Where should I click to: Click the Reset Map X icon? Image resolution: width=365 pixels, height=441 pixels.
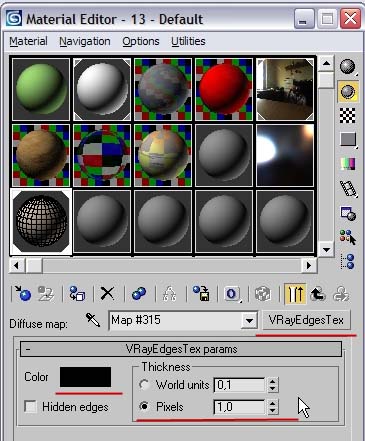tap(107, 294)
